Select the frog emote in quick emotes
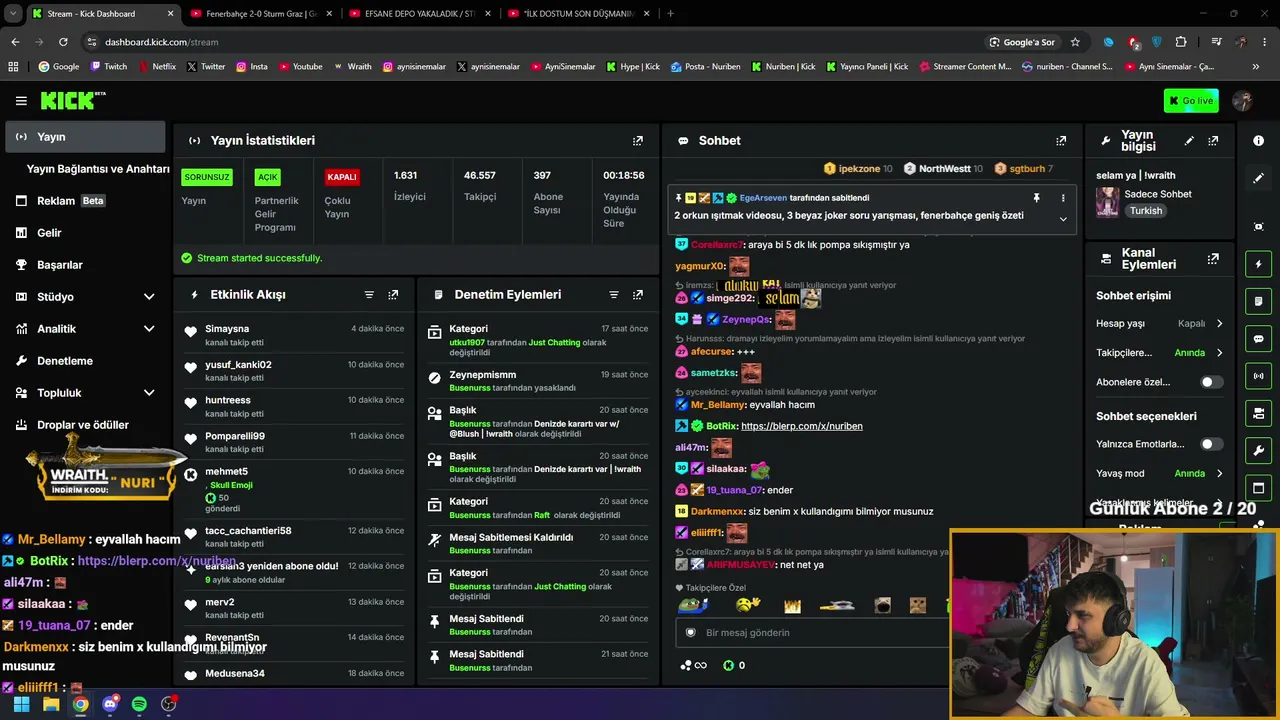 693,605
